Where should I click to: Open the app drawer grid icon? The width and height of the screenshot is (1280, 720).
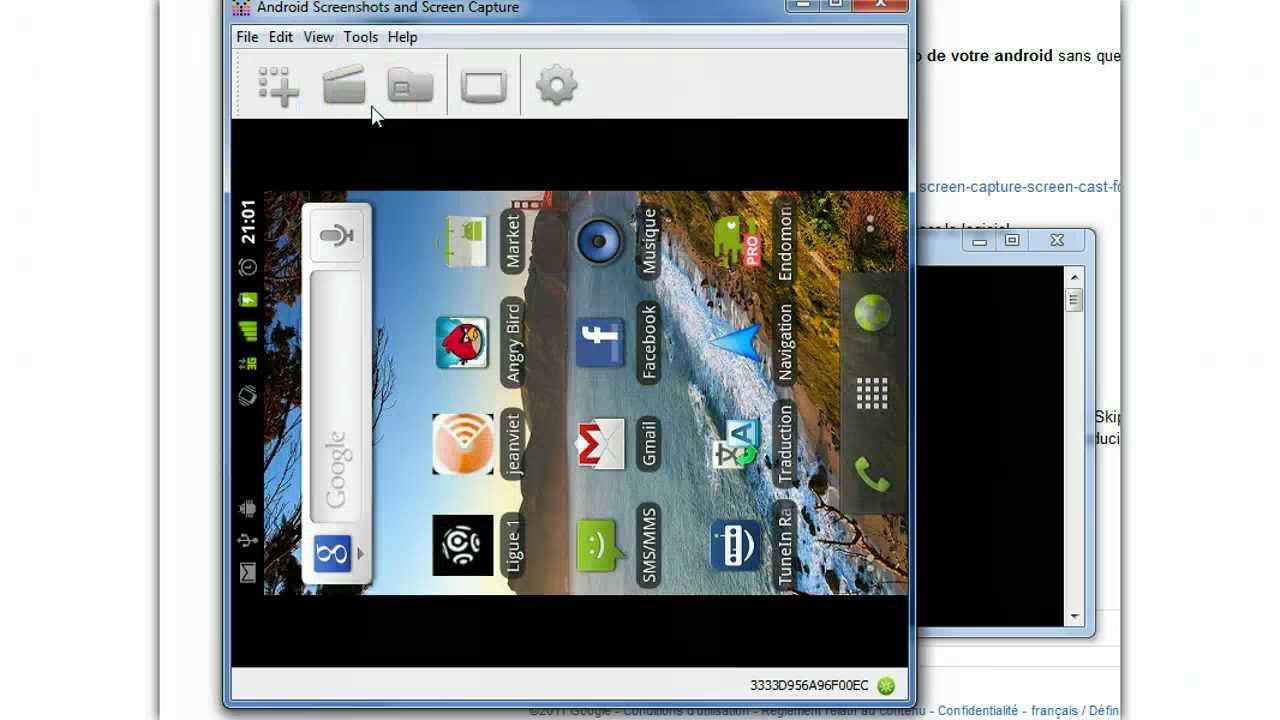872,393
